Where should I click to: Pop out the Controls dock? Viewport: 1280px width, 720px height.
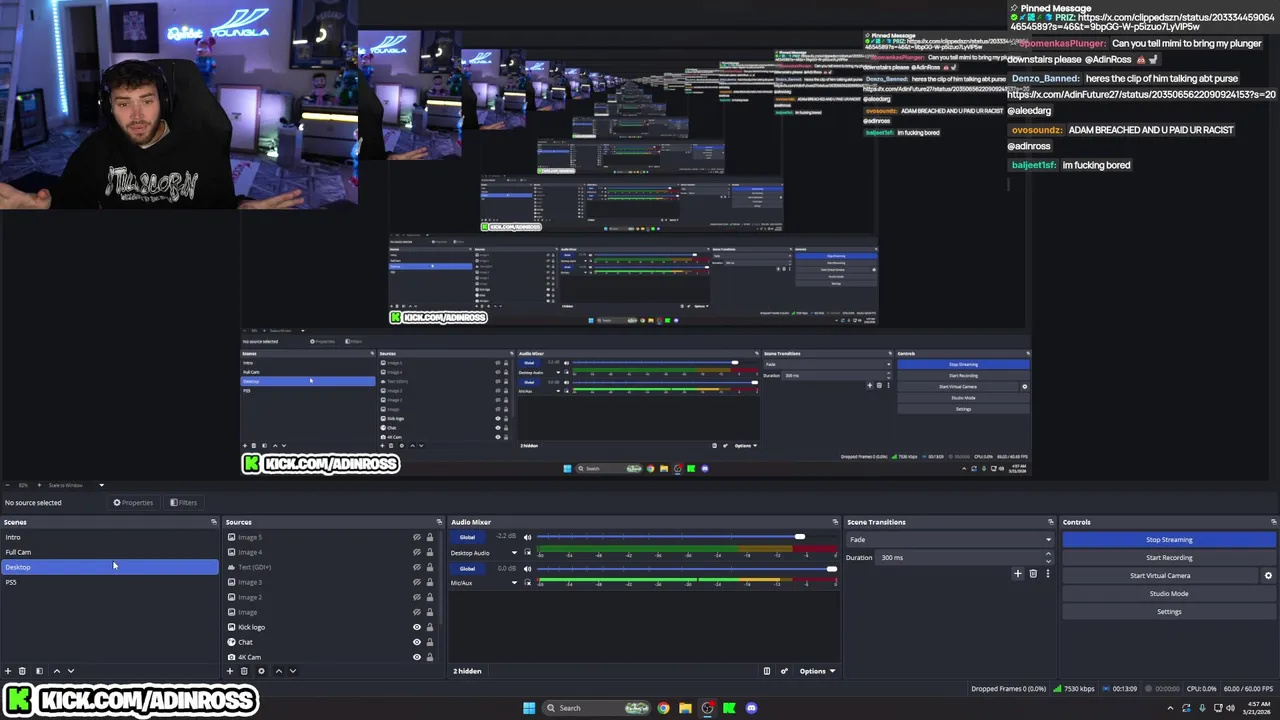pos(1273,522)
